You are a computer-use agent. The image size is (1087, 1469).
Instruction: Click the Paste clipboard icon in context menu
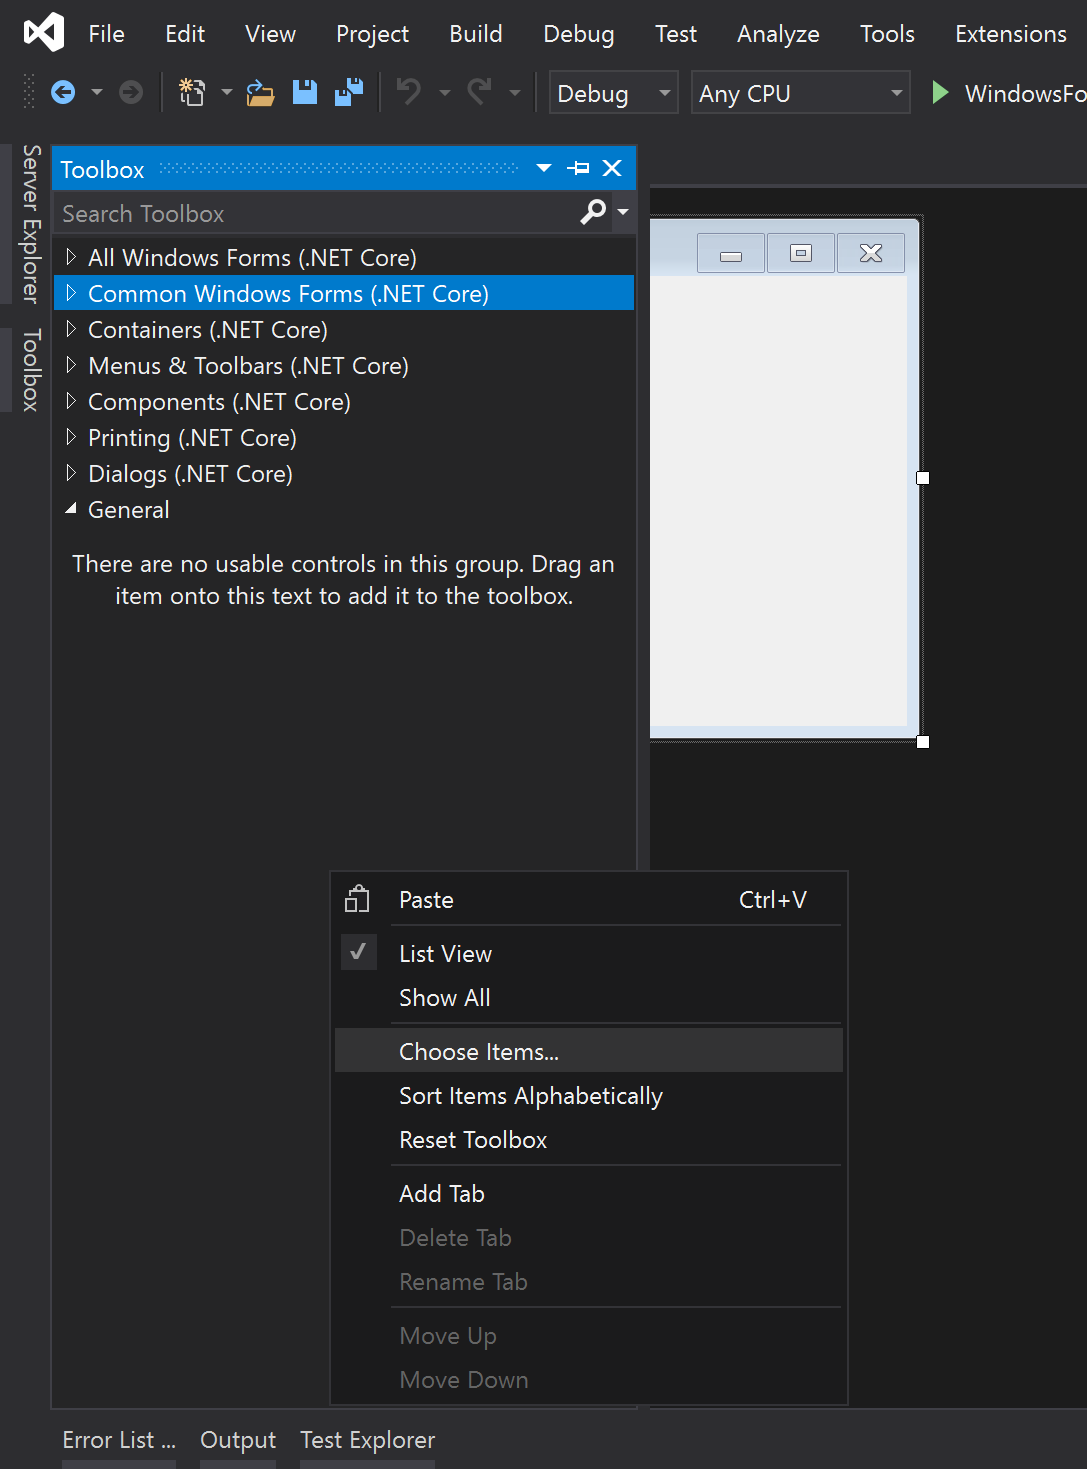[357, 899]
